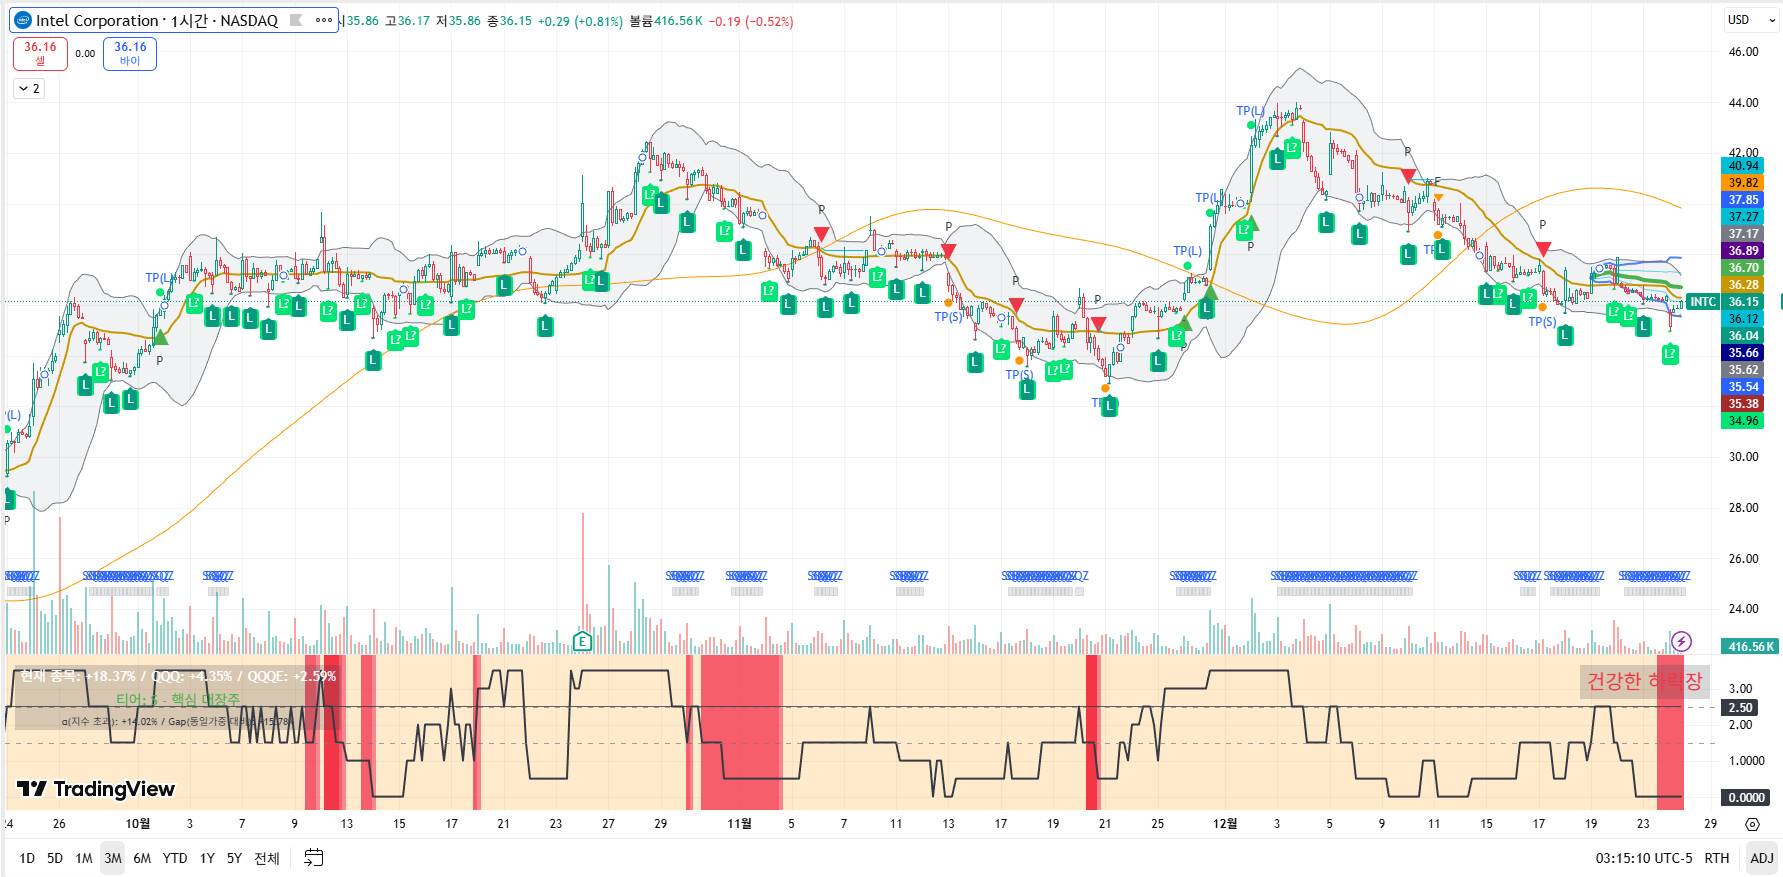Click the INTC price label on price scale
1783x877 pixels.
pos(1702,302)
